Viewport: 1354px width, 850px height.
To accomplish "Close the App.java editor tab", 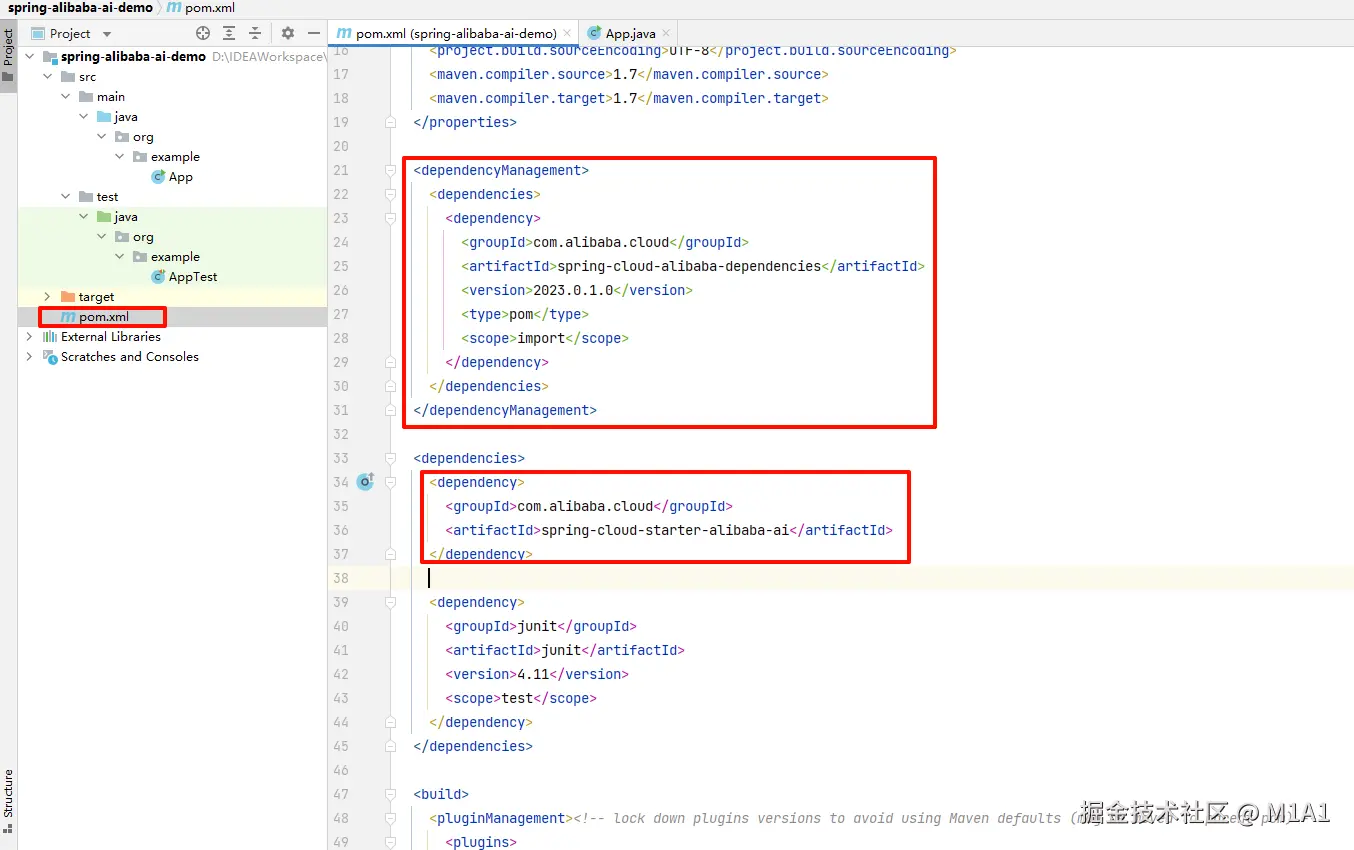I will tap(667, 33).
